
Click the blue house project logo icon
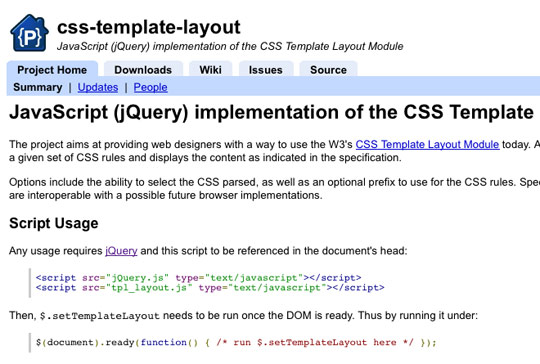(29, 33)
